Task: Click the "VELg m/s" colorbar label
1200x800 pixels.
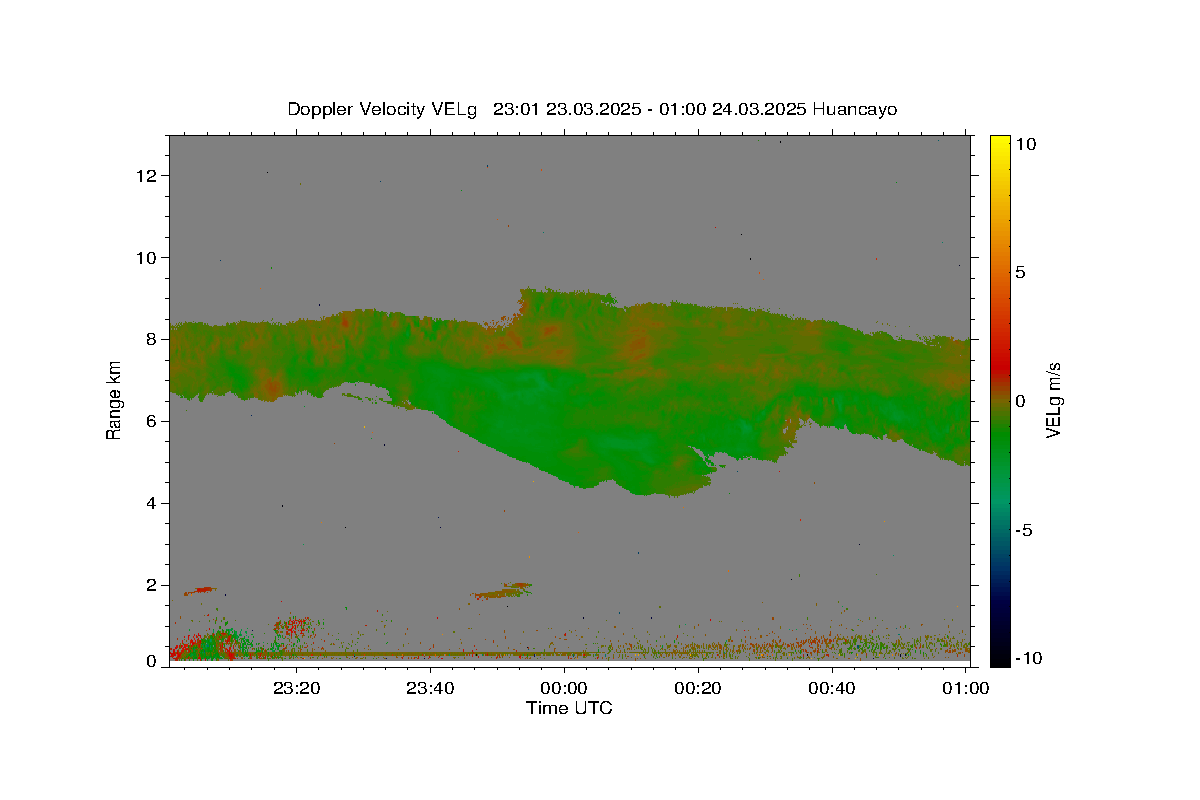Action: coord(1053,400)
